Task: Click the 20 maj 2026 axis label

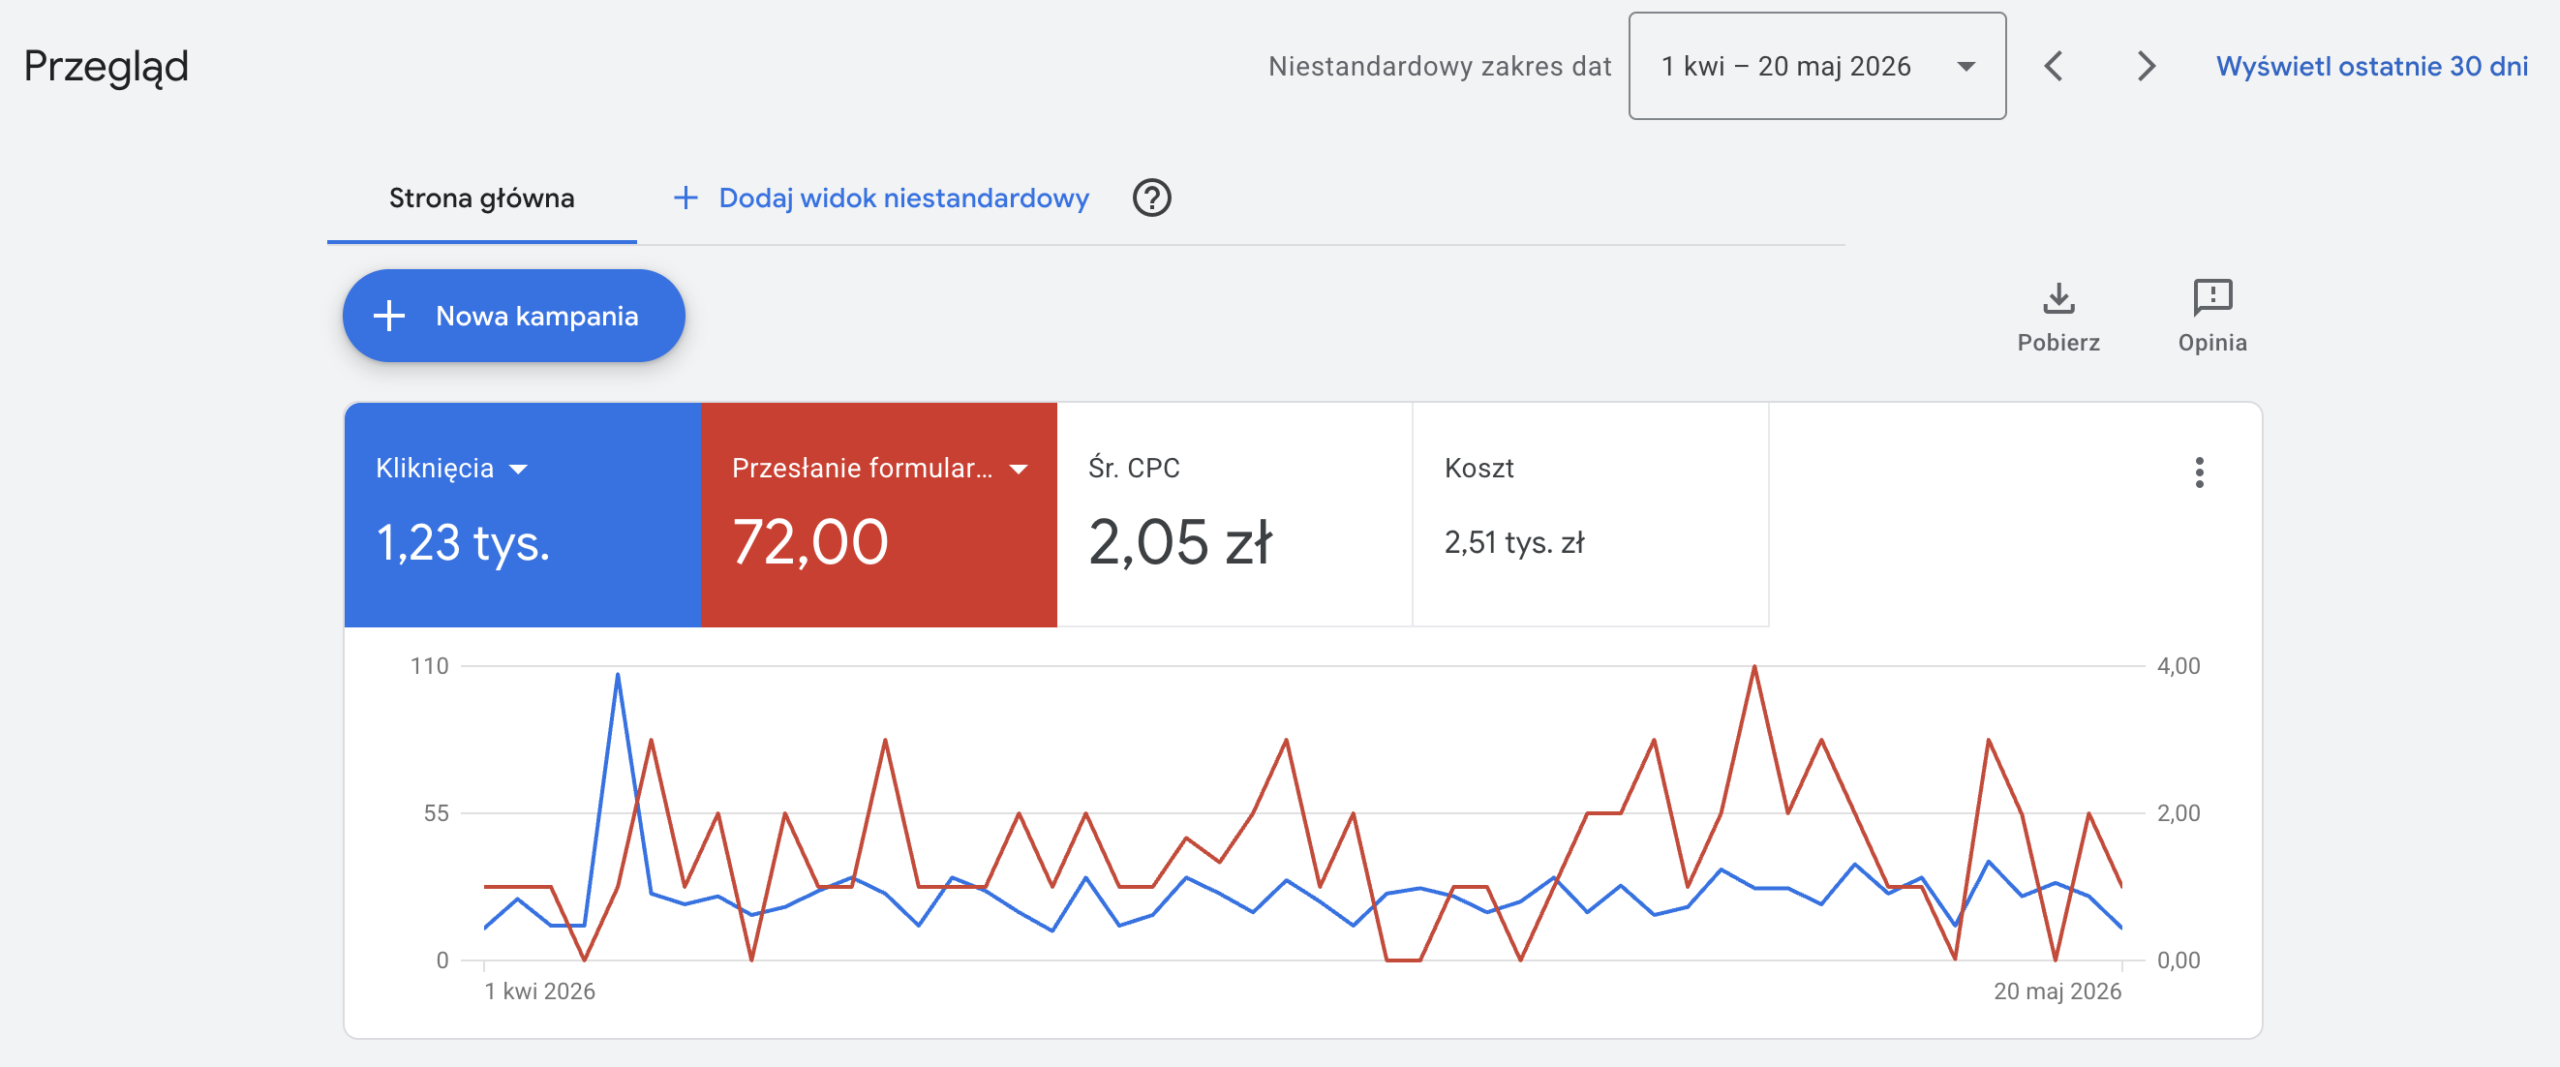Action: pos(2057,991)
